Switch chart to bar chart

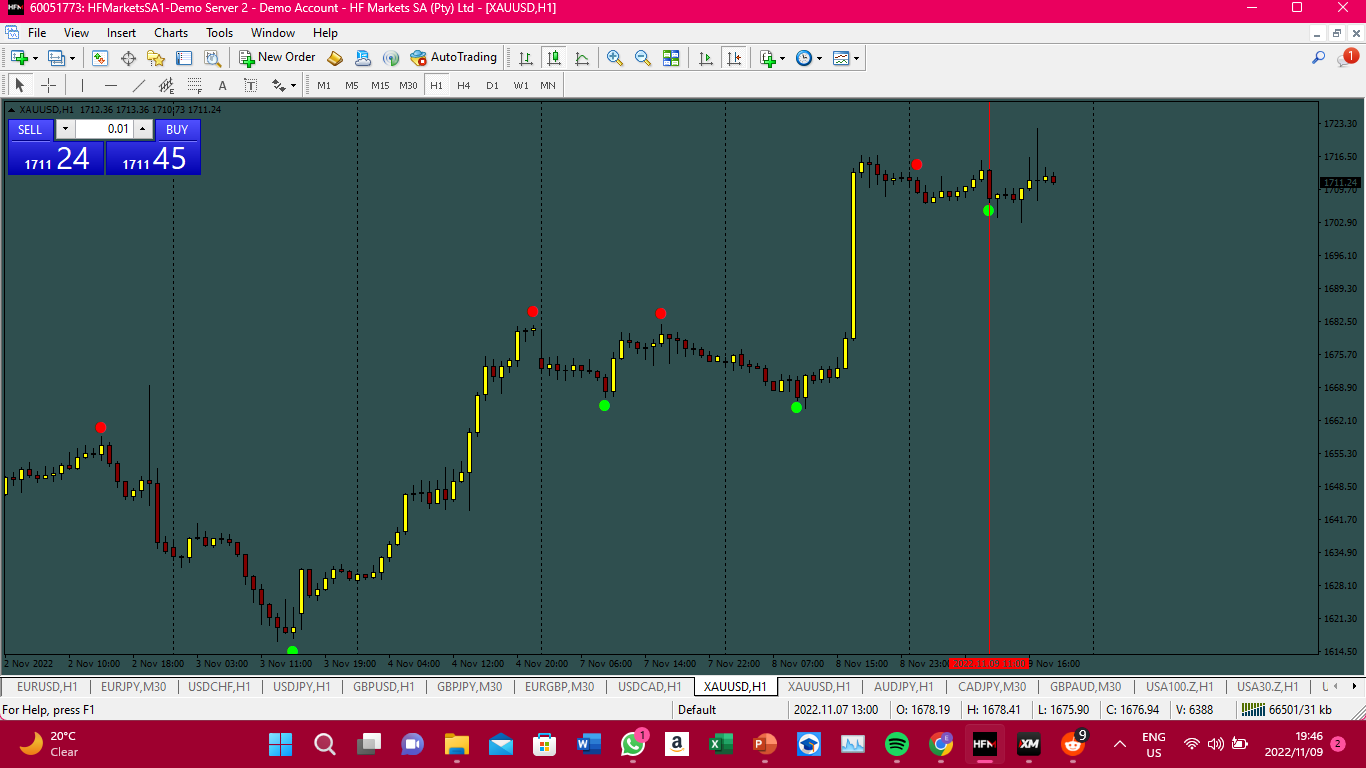[x=525, y=58]
